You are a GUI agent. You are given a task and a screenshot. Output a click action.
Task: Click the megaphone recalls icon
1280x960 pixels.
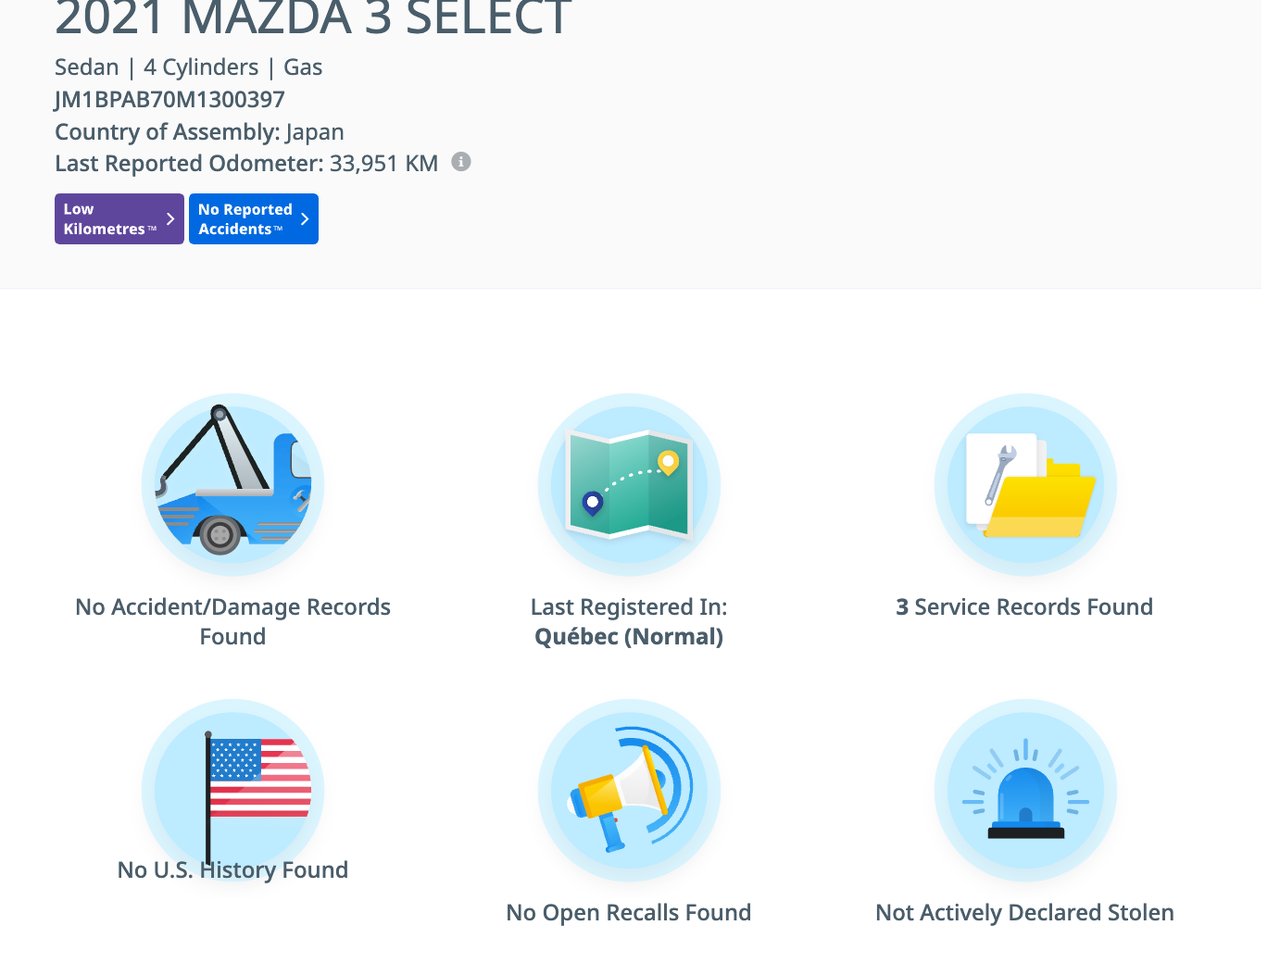629,790
